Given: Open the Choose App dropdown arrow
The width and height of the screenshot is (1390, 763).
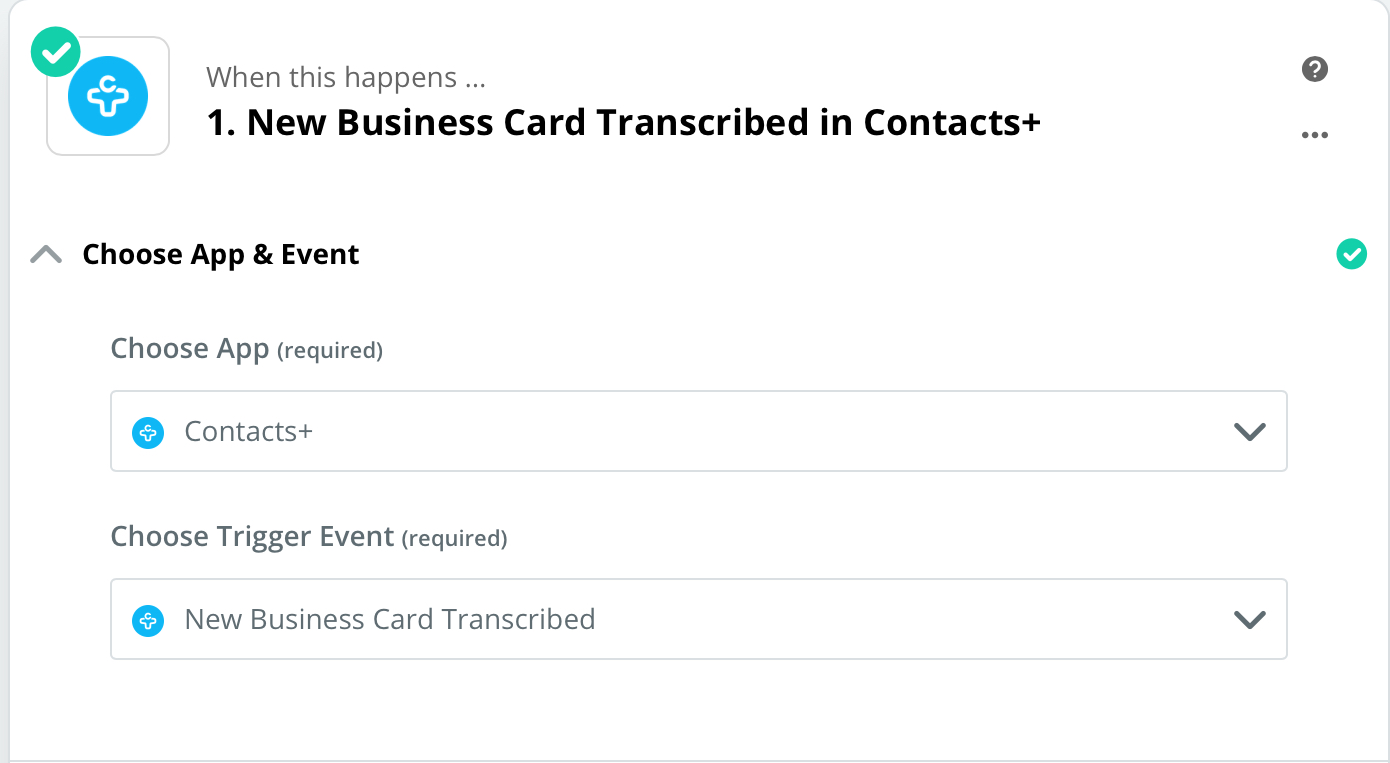Looking at the screenshot, I should click(x=1250, y=432).
